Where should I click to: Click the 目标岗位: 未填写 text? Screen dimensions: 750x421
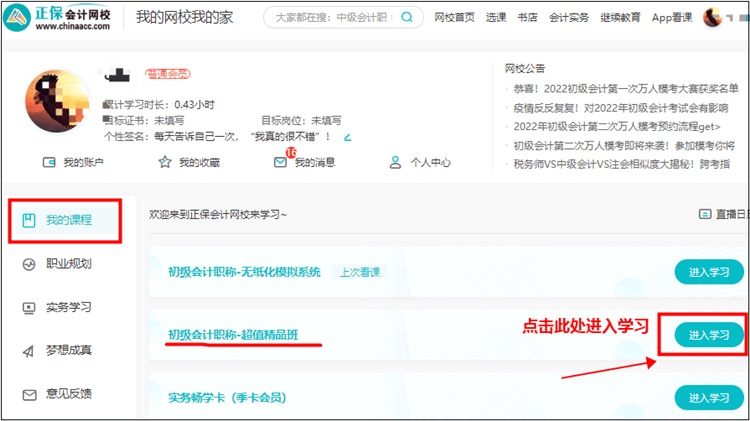(x=301, y=121)
